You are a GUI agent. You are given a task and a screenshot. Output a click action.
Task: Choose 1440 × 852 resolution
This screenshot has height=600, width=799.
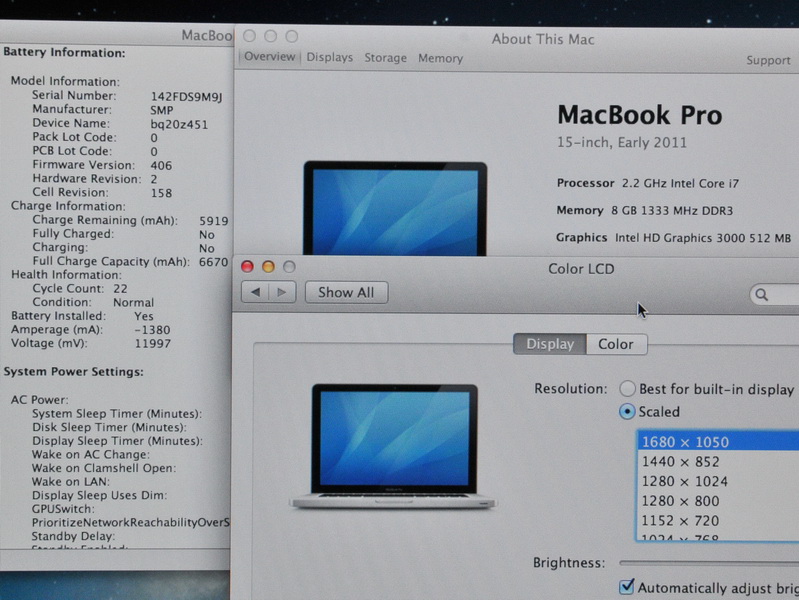pyautogui.click(x=718, y=461)
